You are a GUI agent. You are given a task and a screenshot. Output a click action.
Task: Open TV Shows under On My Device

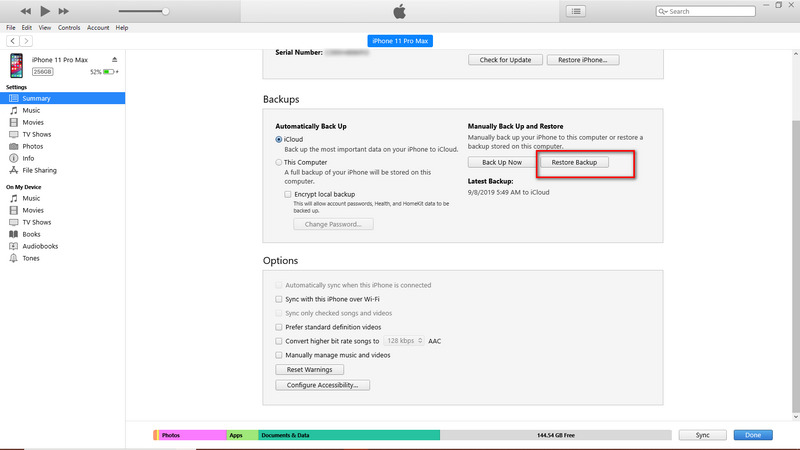tap(36, 222)
